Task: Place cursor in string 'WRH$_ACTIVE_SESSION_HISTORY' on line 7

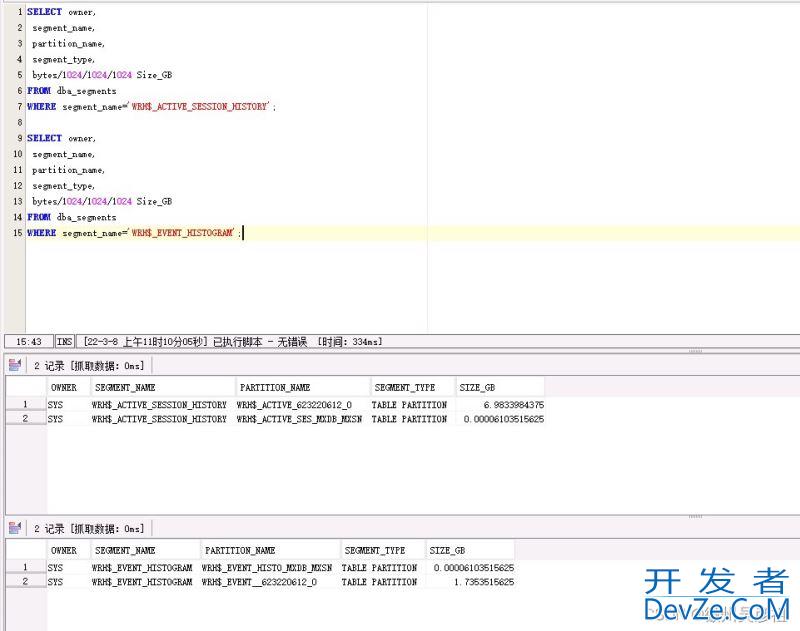Action: click(199, 107)
